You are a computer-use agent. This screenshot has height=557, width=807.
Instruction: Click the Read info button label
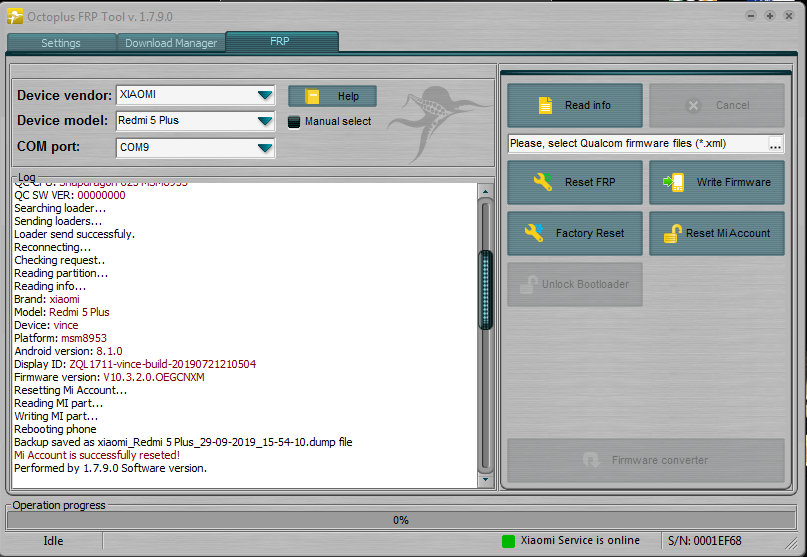(588, 105)
